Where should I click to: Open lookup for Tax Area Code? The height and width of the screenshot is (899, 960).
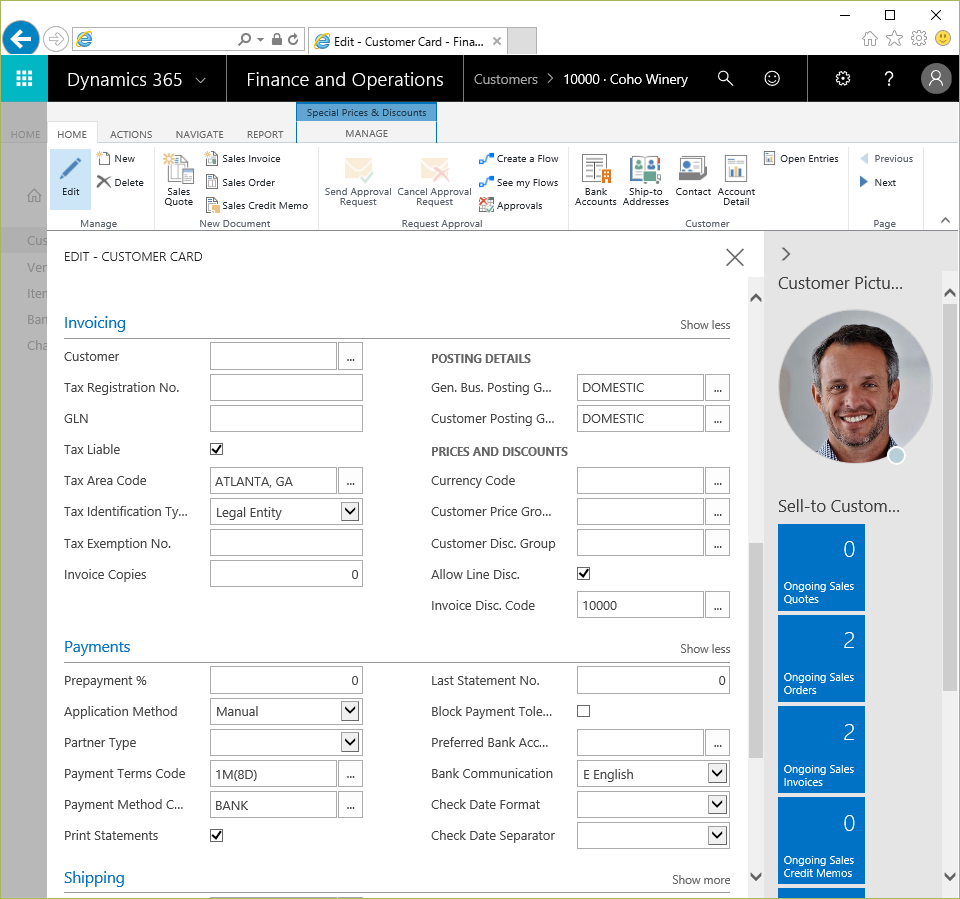[350, 481]
